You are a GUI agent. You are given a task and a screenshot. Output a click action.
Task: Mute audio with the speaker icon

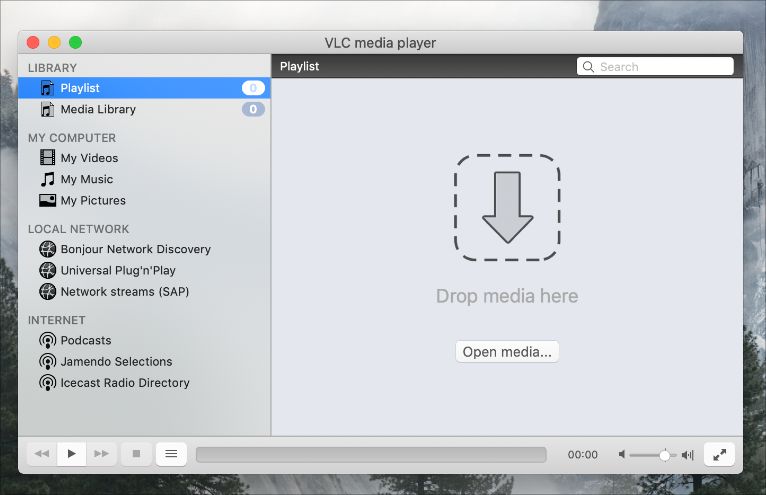[x=621, y=454]
